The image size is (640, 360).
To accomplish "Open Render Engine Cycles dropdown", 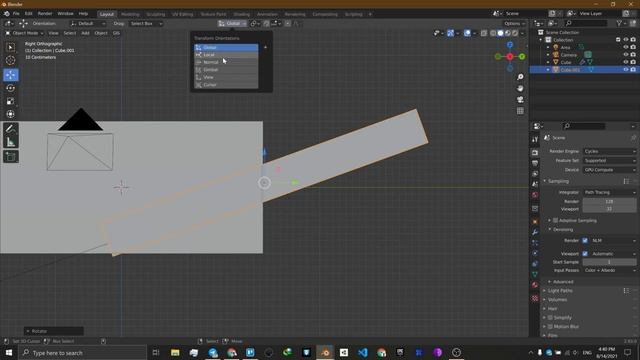I will [x=609, y=151].
